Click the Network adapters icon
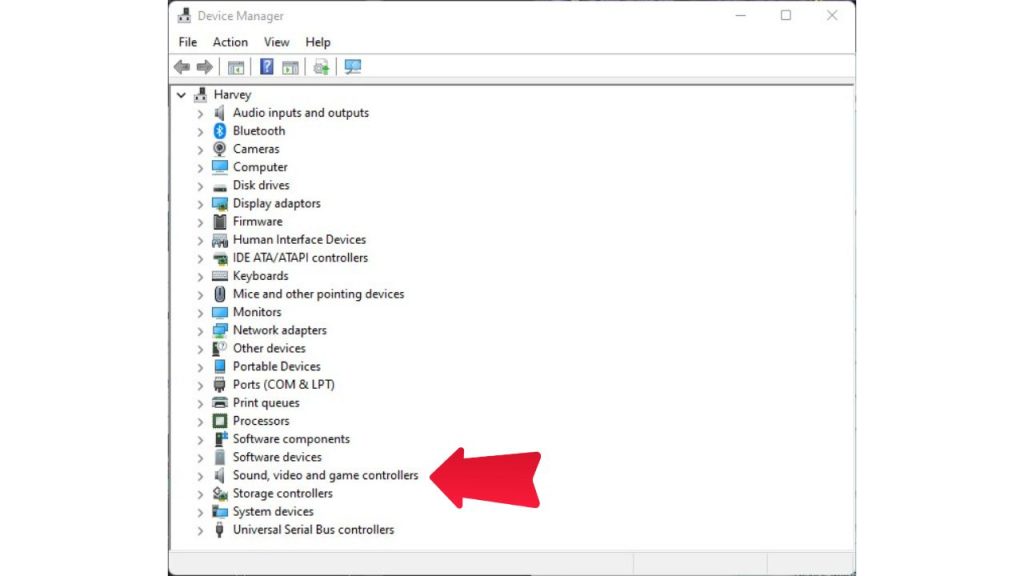Viewport: 1024px width, 576px height. (x=220, y=330)
